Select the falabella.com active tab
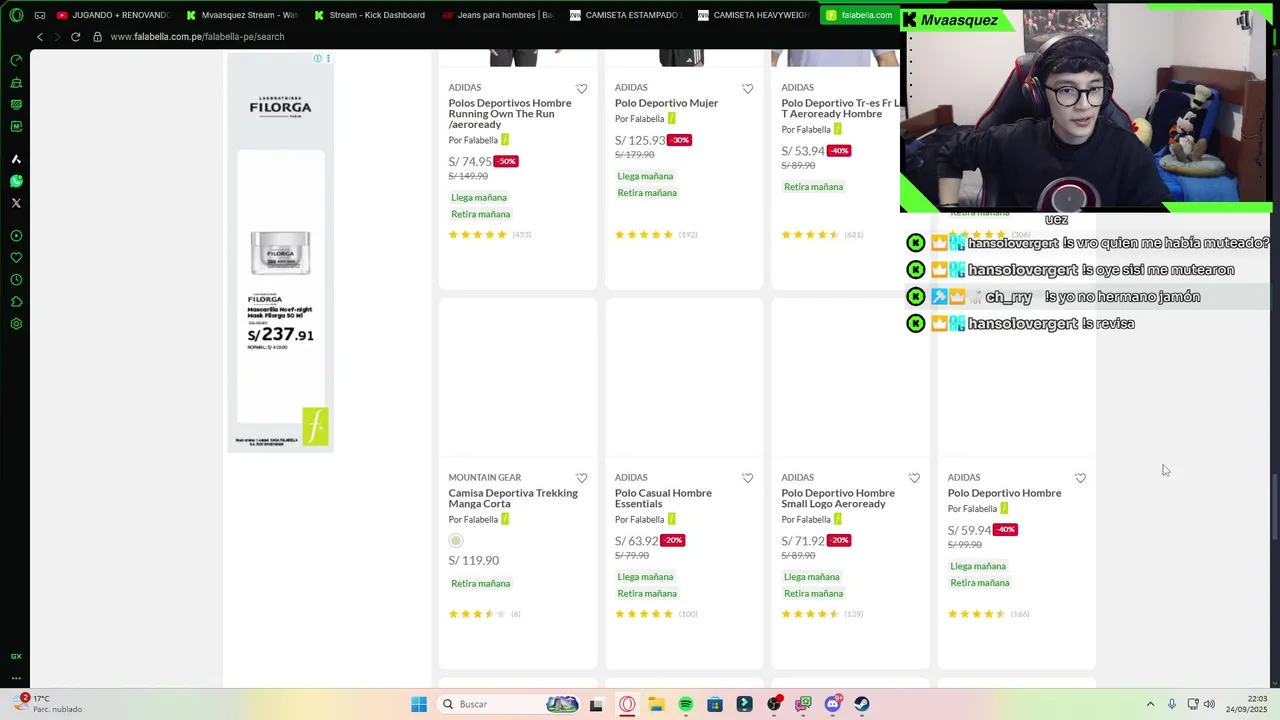The image size is (1280, 720). [x=860, y=15]
